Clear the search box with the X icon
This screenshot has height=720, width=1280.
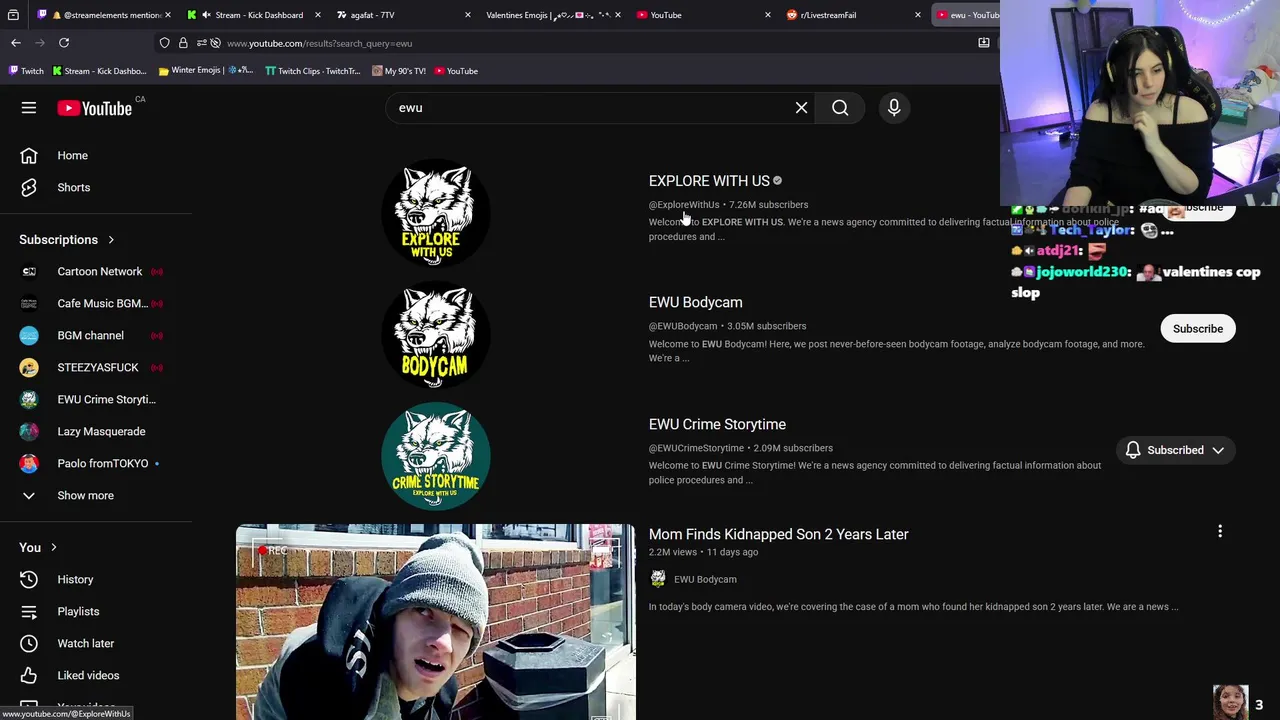pyautogui.click(x=801, y=108)
